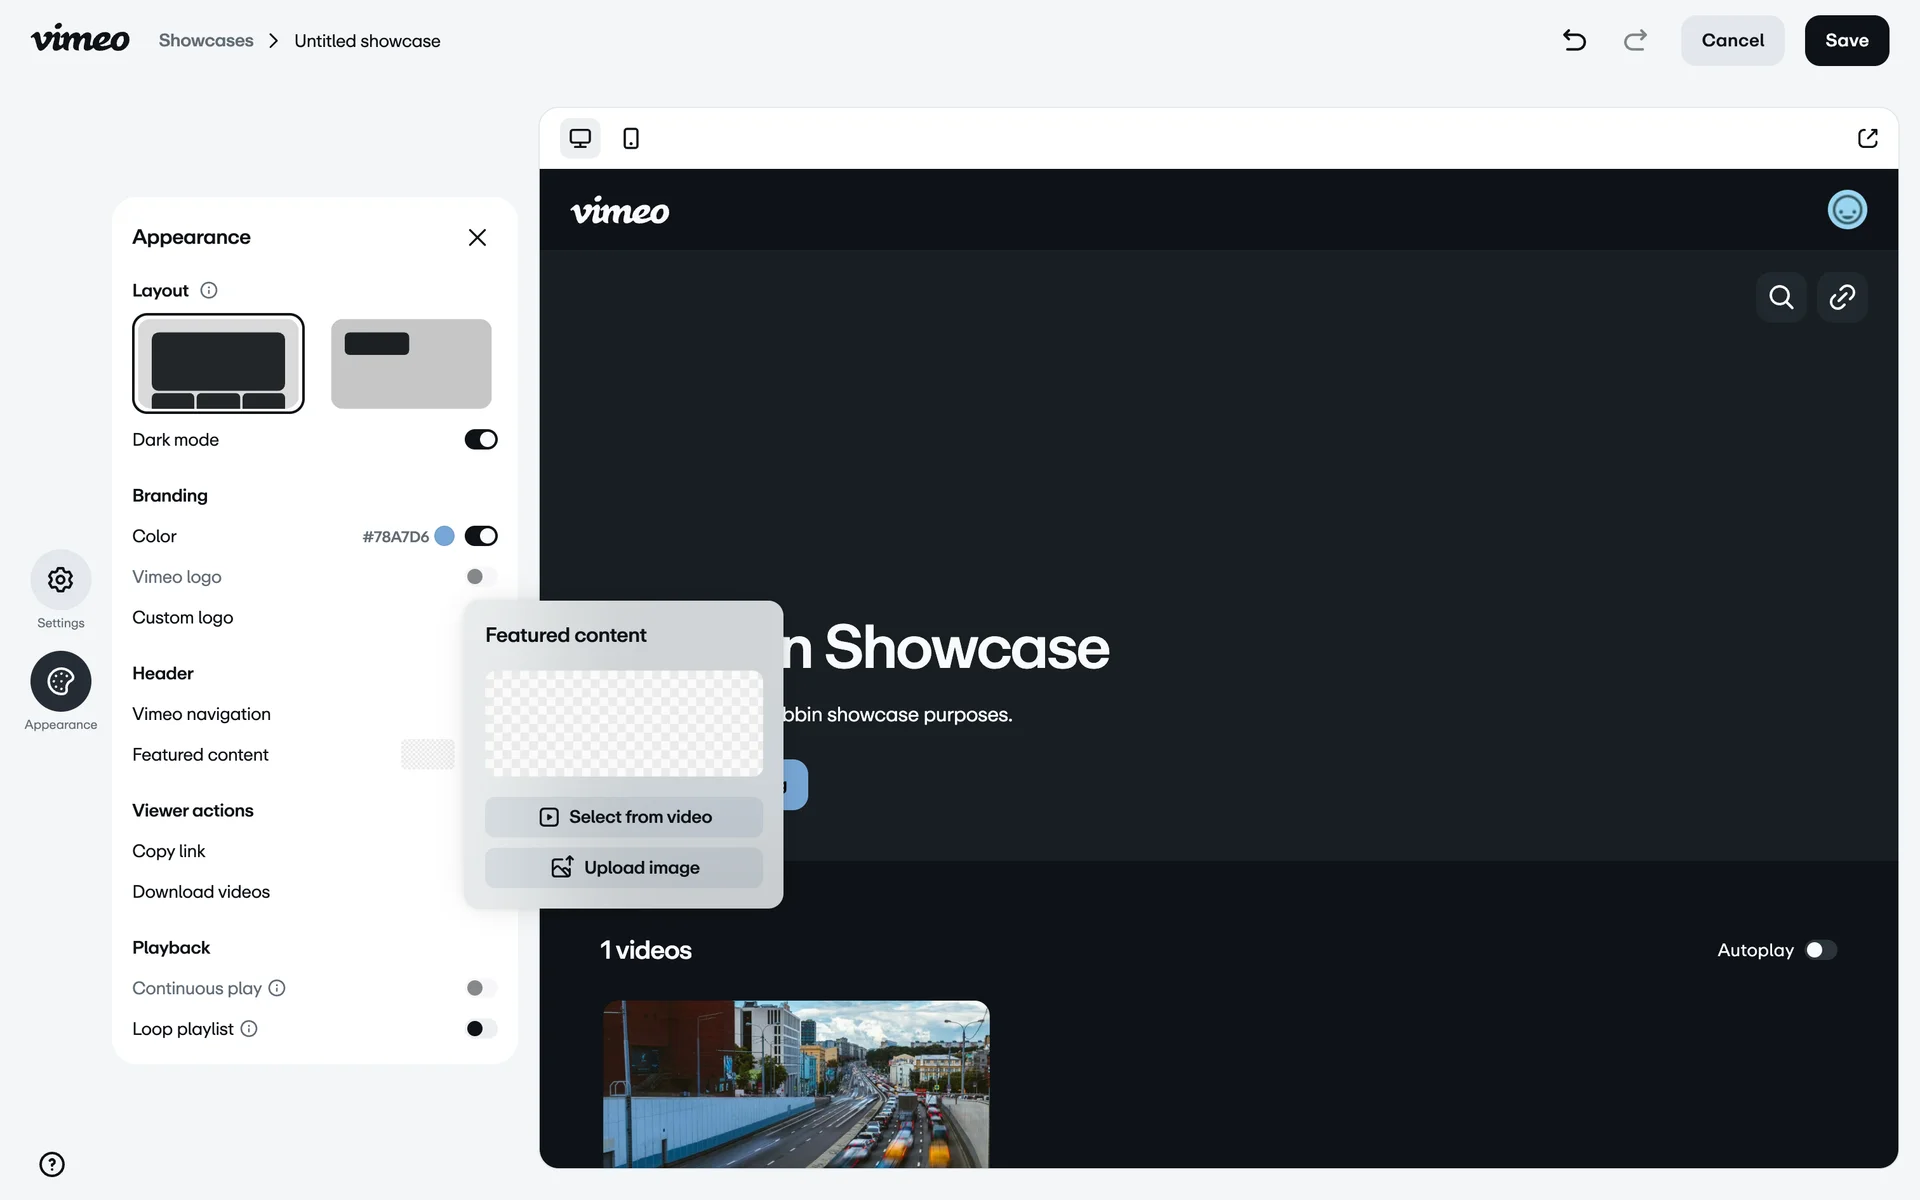Open the #78A7D6 color swatch
The height and width of the screenshot is (1200, 1920).
coord(445,536)
